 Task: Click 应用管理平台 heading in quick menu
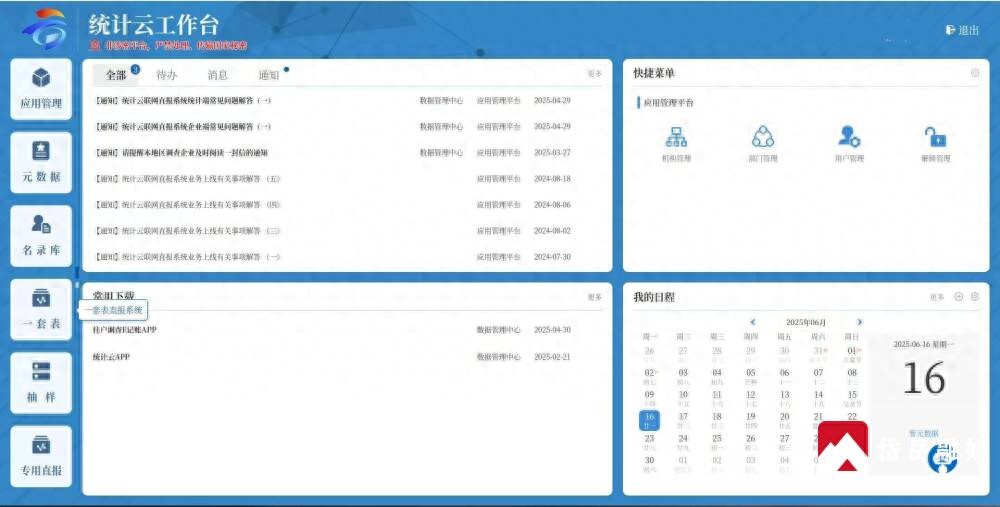point(668,103)
